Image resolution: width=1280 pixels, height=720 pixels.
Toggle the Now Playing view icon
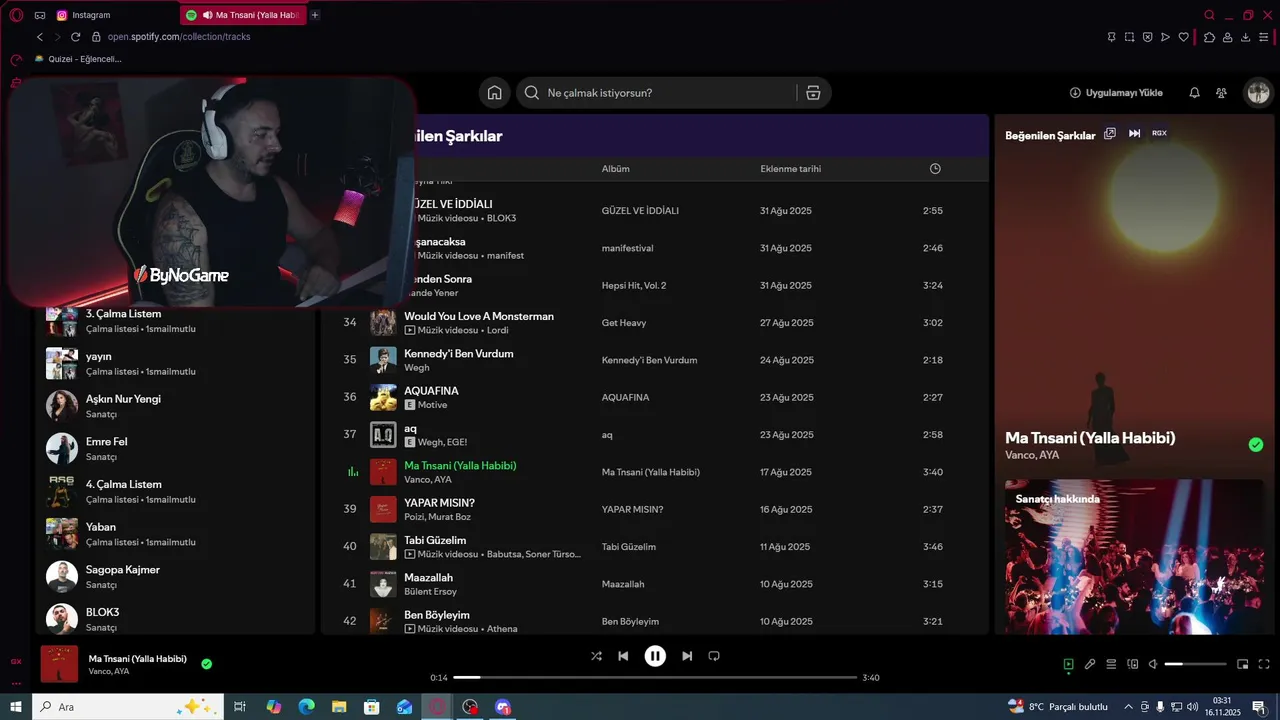pos(1068,664)
